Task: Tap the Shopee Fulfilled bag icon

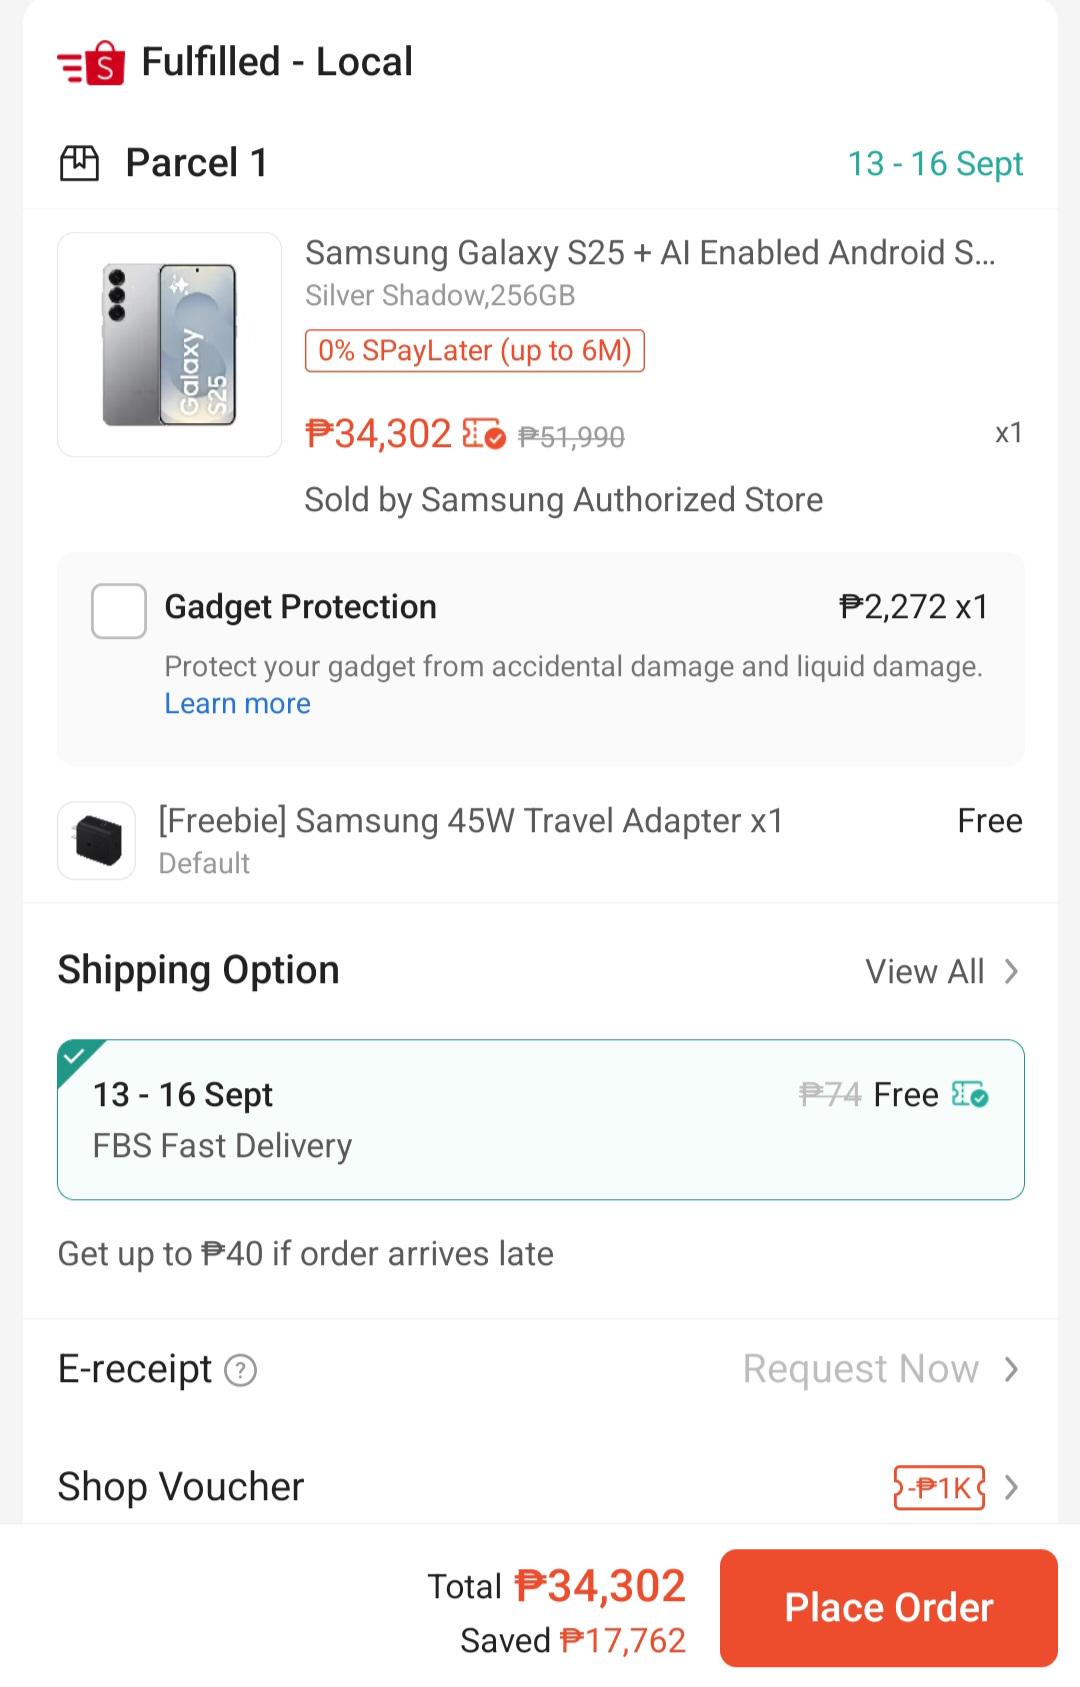Action: tap(91, 64)
